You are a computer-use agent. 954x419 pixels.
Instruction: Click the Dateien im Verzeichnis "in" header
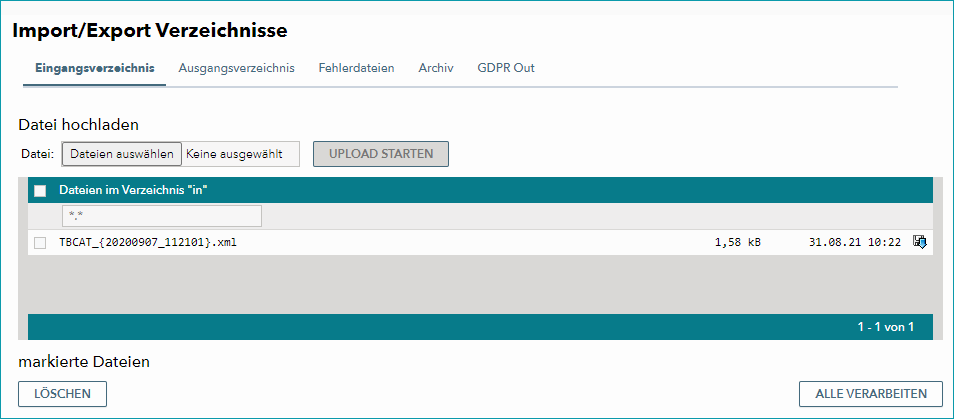[134, 190]
